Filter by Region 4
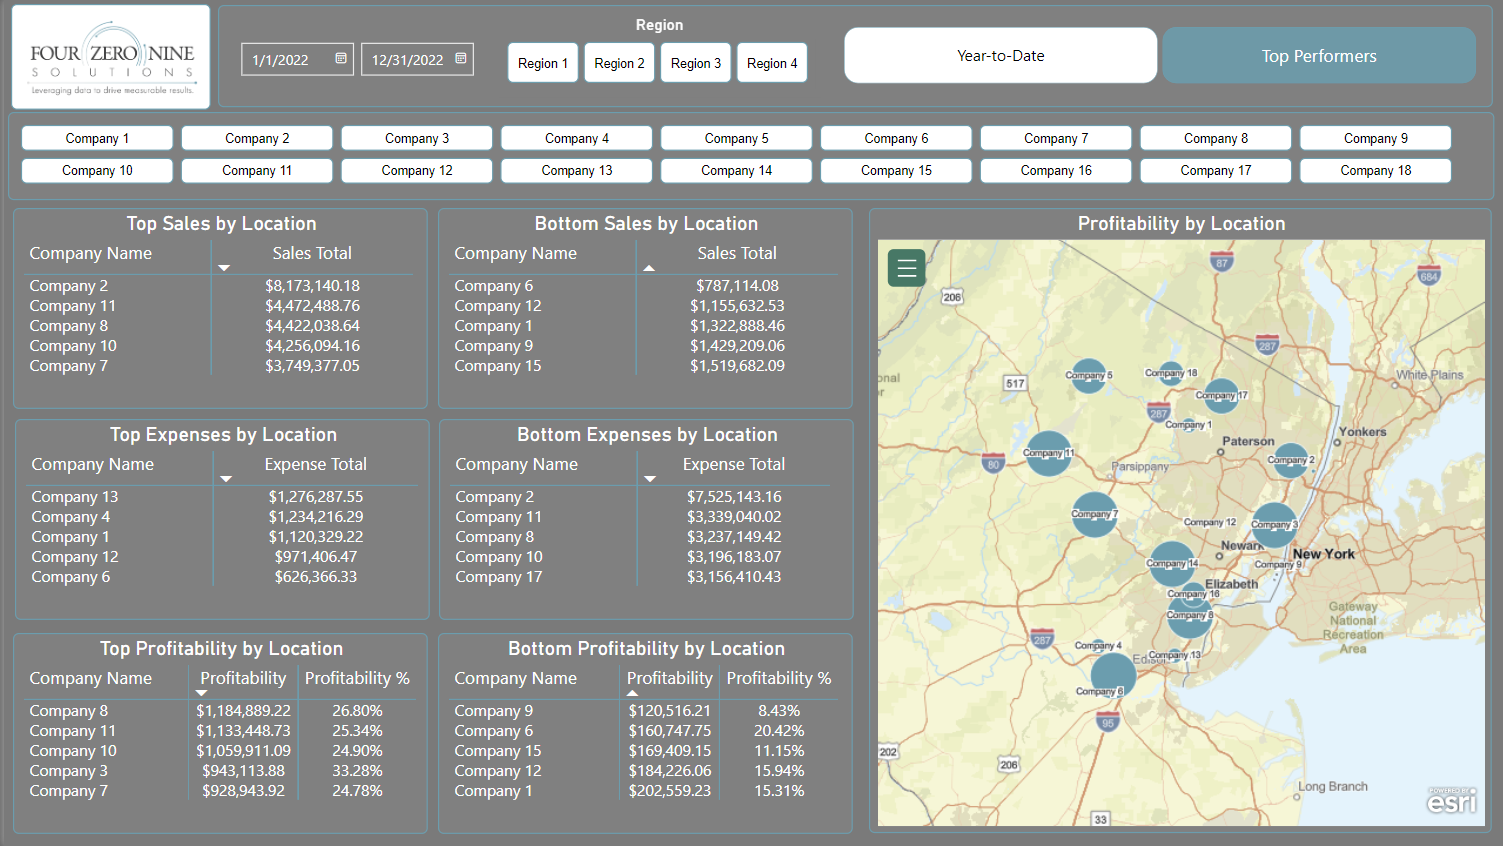Image resolution: width=1503 pixels, height=846 pixels. coord(772,63)
